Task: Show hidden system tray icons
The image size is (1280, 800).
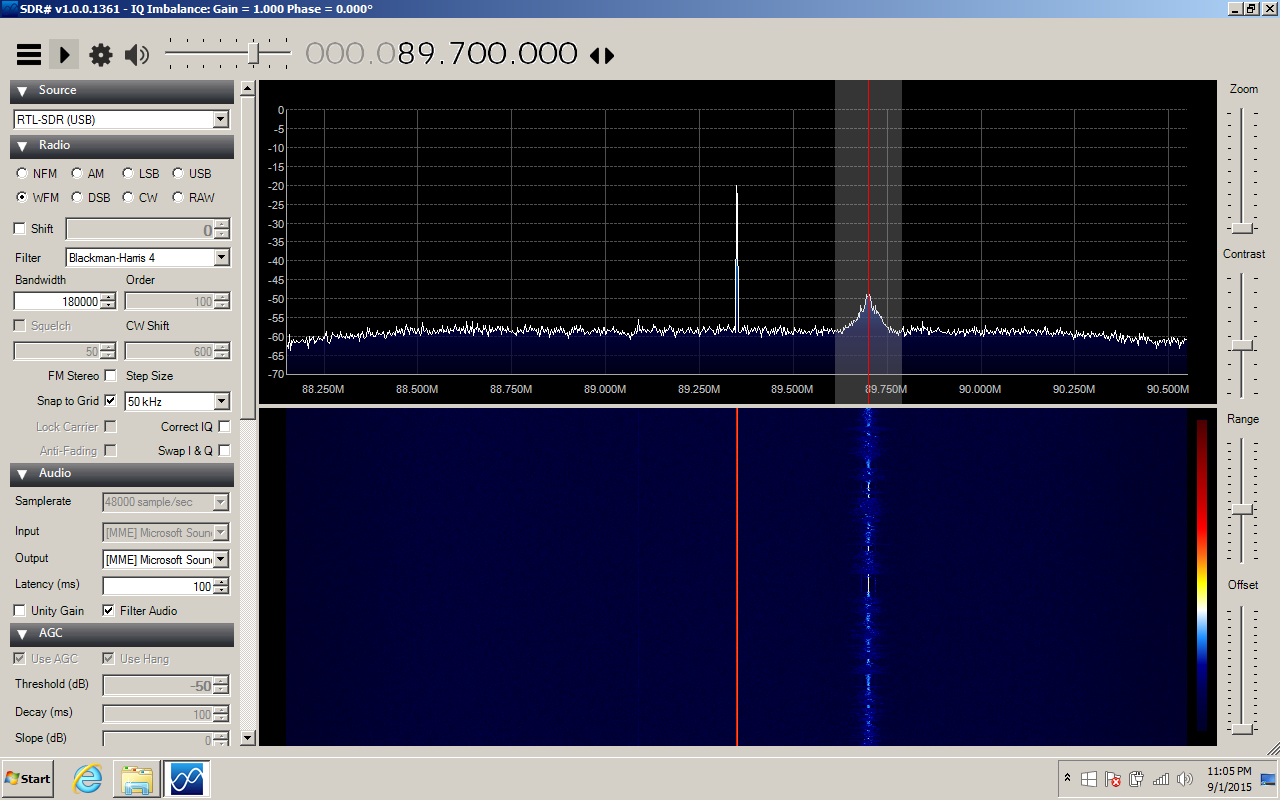Action: tap(1067, 778)
